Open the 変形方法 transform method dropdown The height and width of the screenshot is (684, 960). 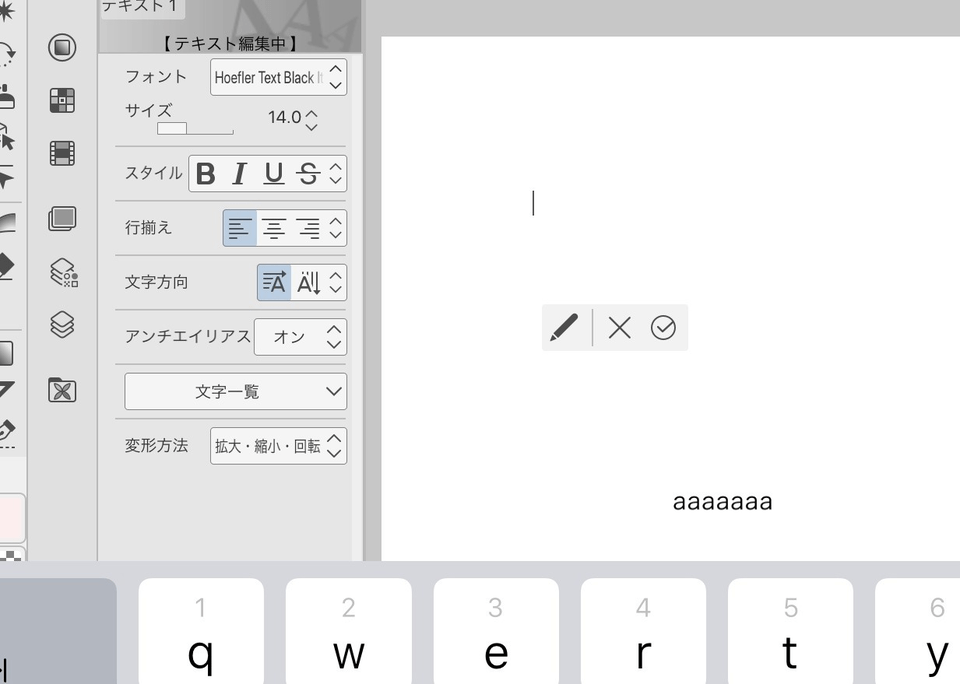tap(278, 446)
